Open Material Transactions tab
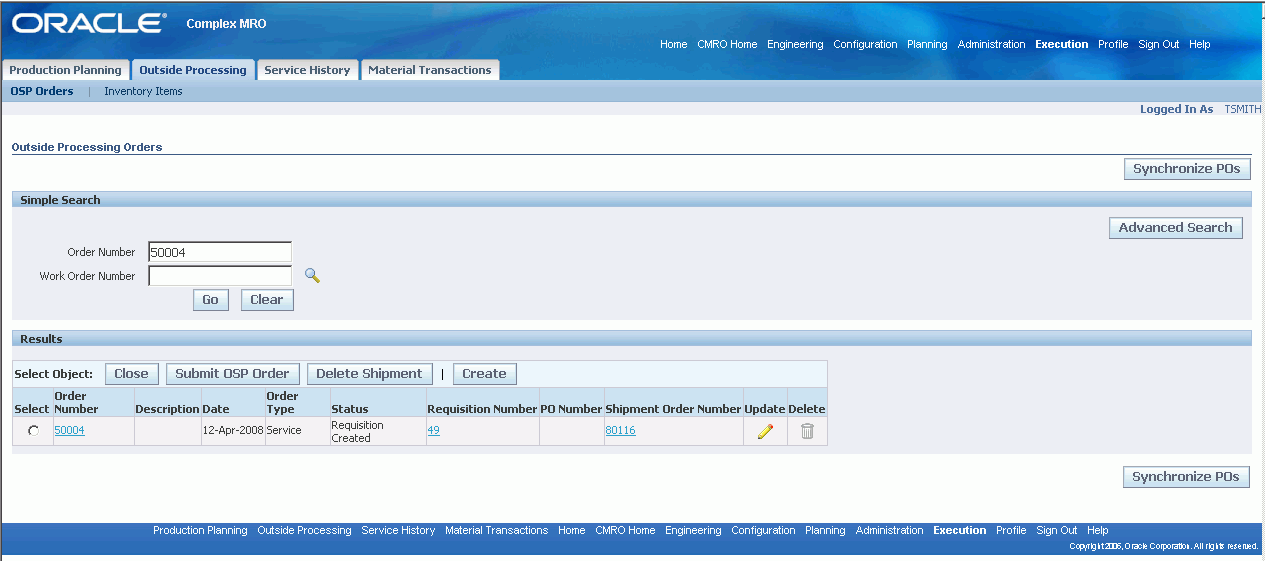The image size is (1265, 561). click(x=430, y=70)
